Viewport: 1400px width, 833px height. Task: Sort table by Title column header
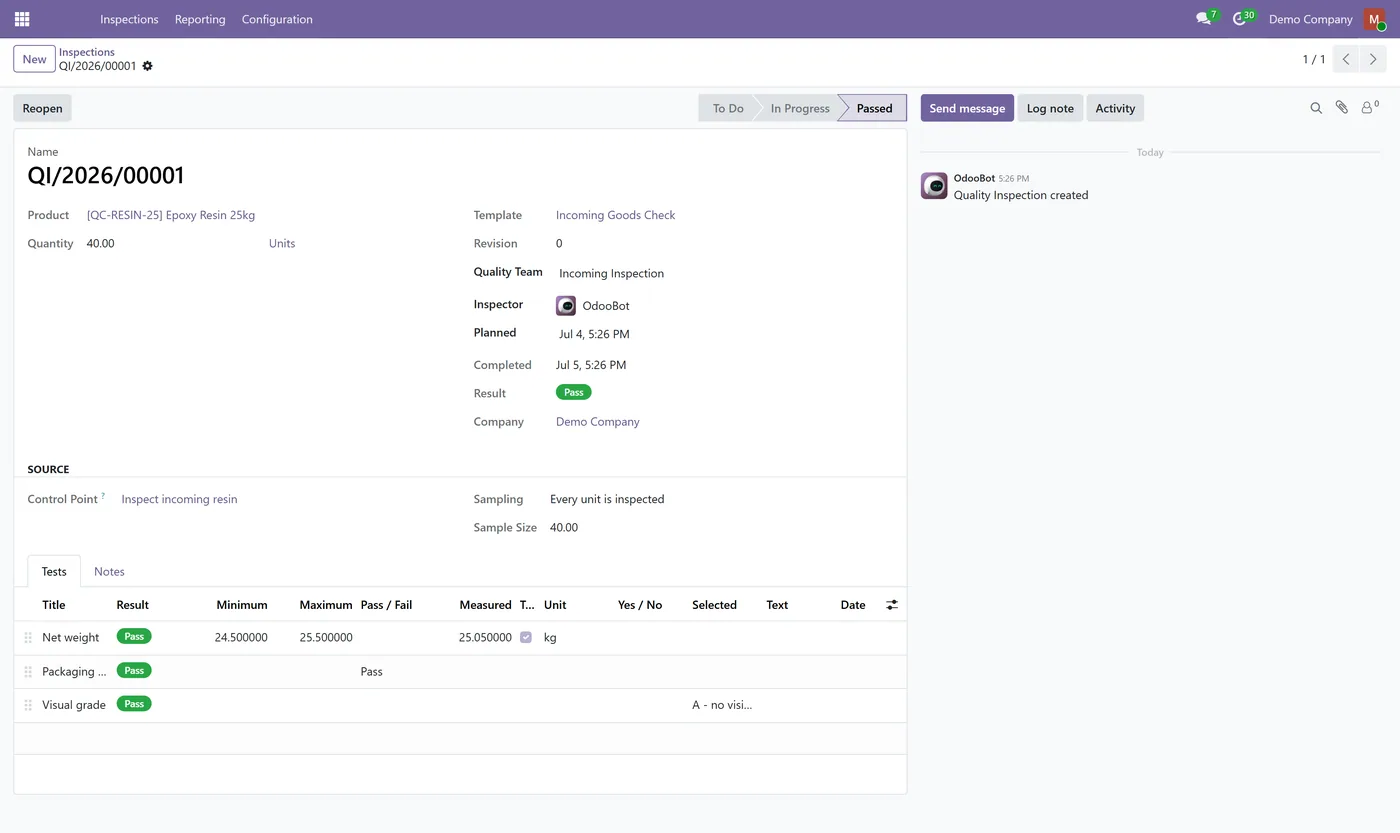[54, 605]
